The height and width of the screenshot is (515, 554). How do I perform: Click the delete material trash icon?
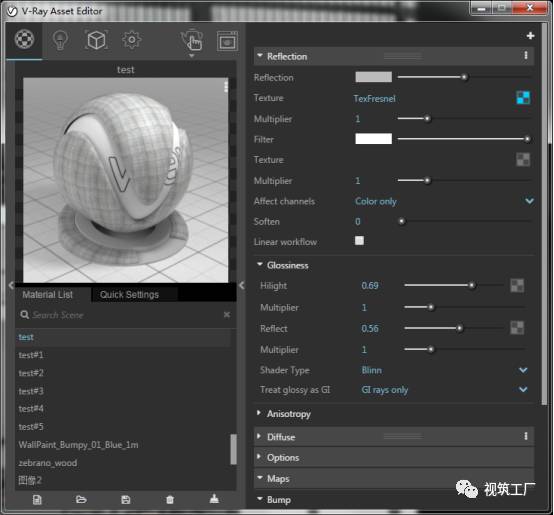[170, 499]
